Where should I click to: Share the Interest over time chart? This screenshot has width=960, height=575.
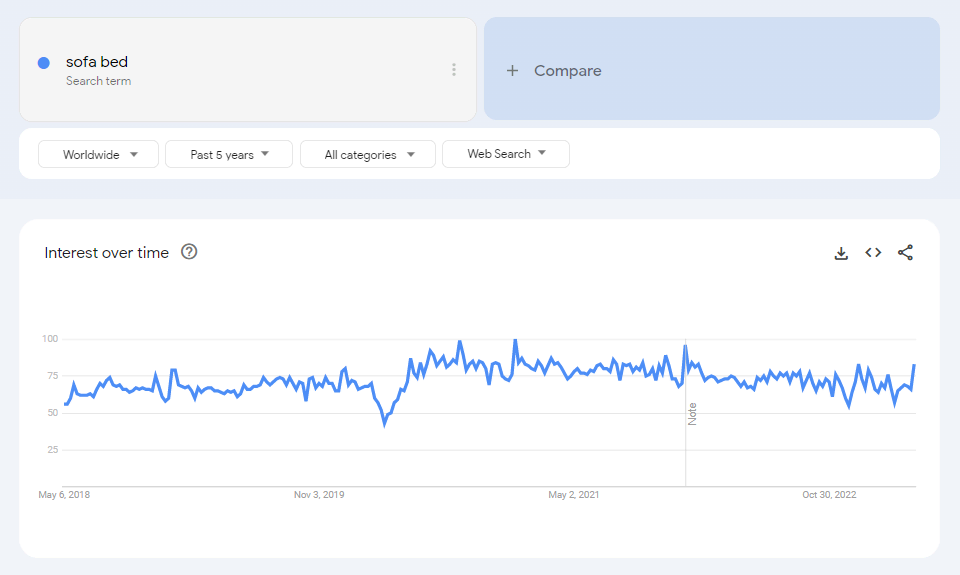905,253
